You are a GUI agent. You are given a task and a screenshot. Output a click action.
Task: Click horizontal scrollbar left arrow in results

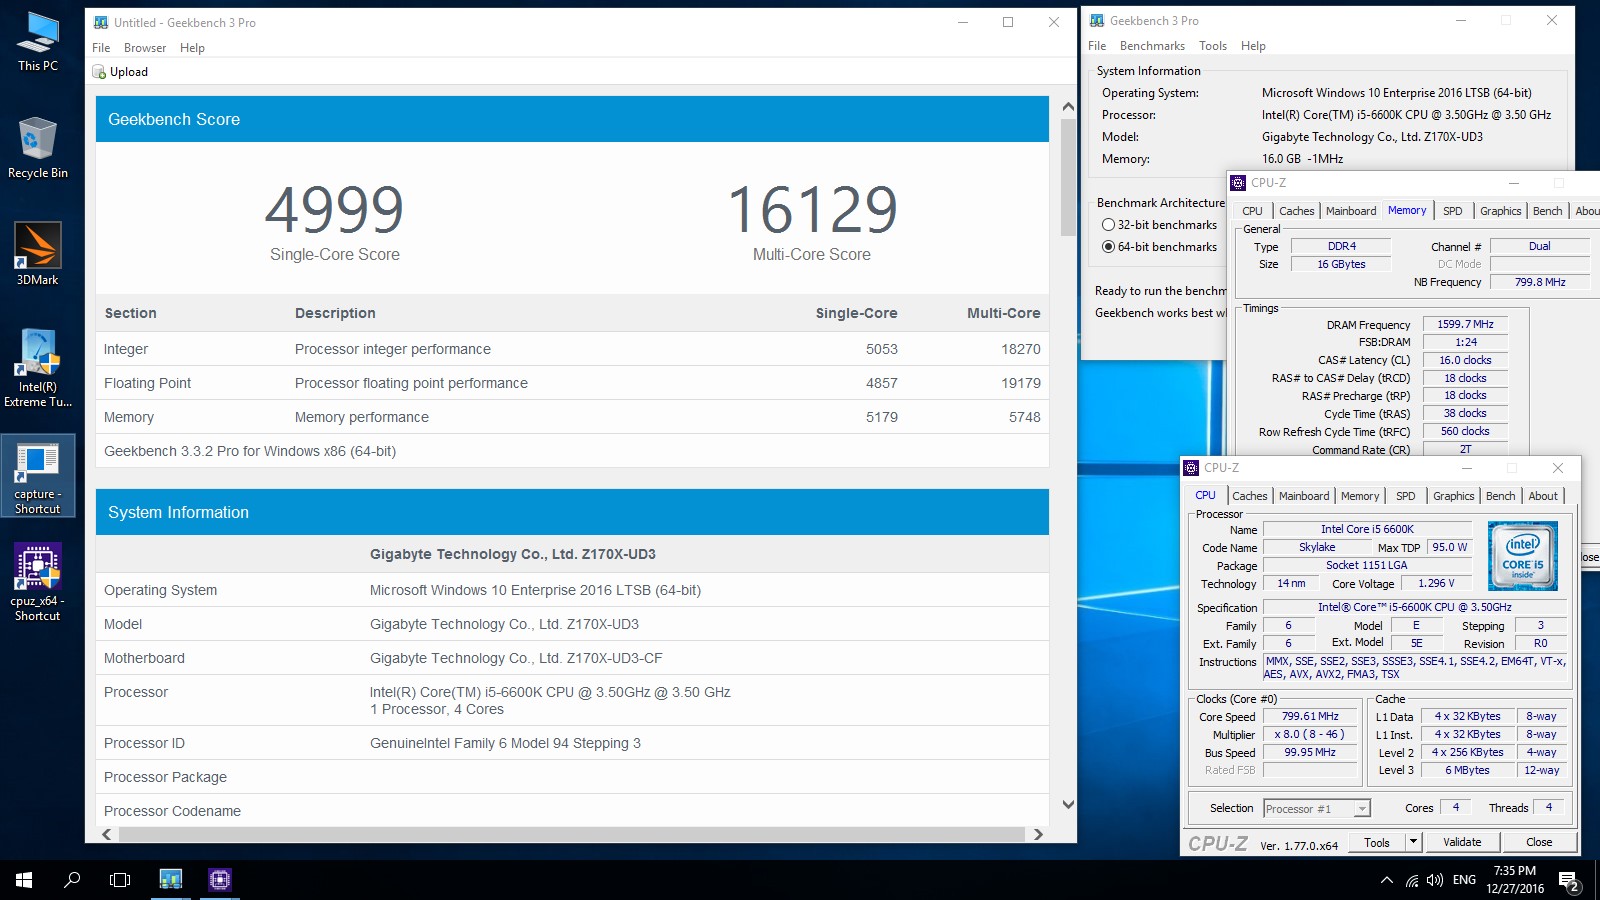pyautogui.click(x=107, y=834)
